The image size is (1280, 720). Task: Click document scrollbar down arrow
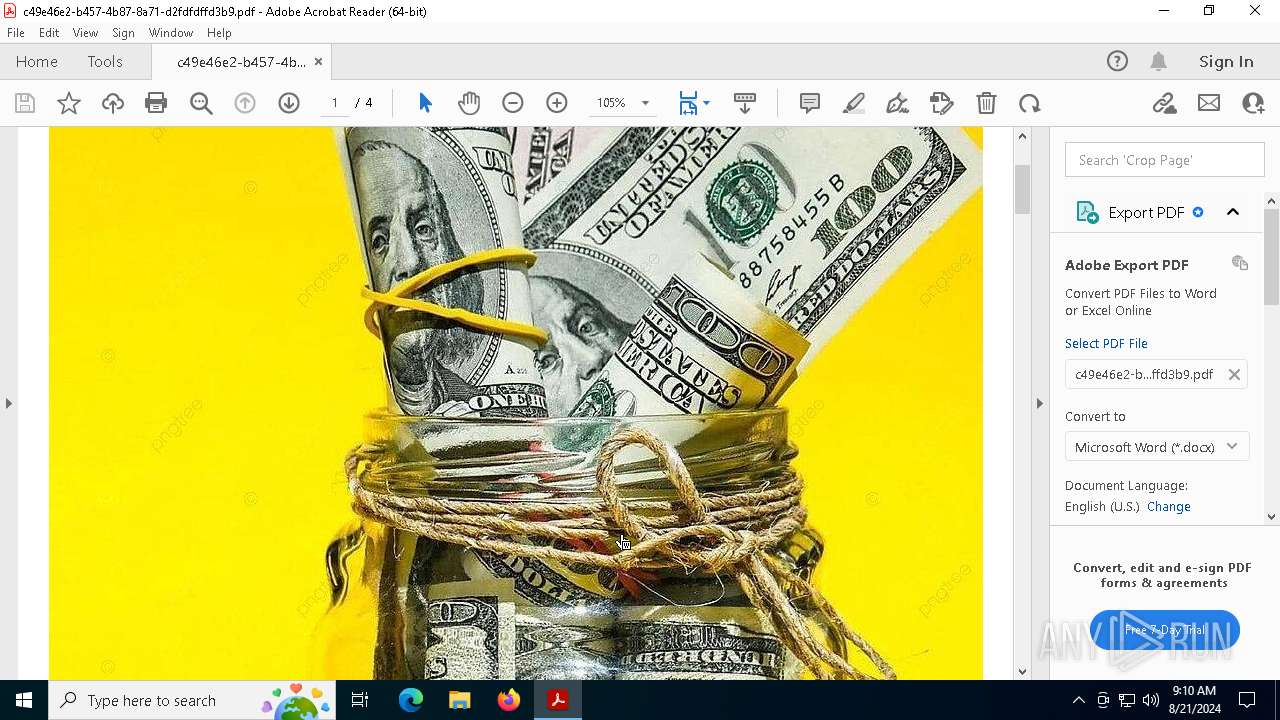click(x=1022, y=672)
